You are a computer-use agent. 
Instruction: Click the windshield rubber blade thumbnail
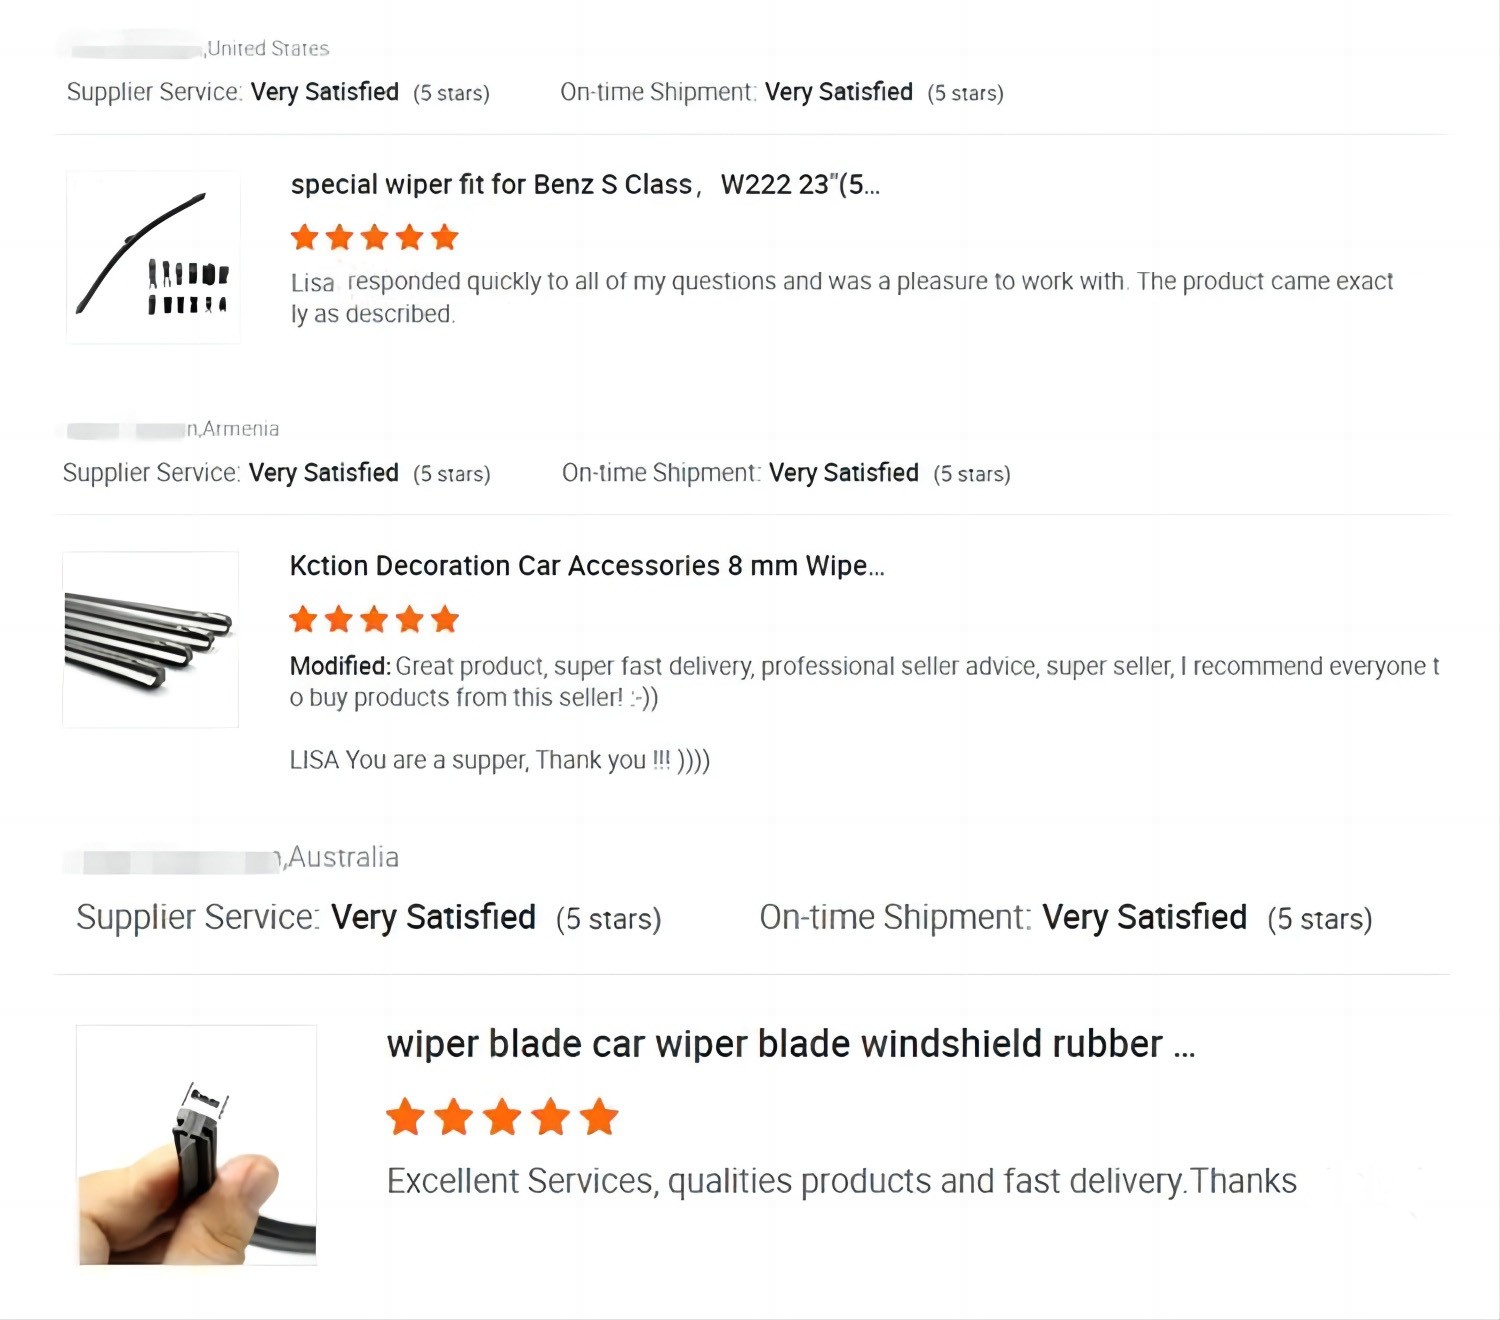pyautogui.click(x=197, y=1145)
